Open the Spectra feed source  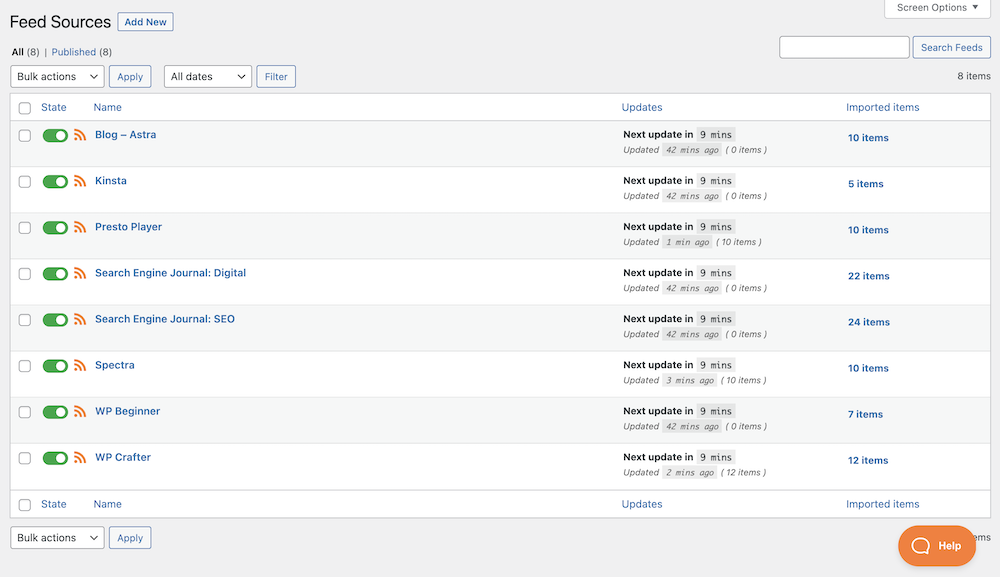click(x=115, y=365)
